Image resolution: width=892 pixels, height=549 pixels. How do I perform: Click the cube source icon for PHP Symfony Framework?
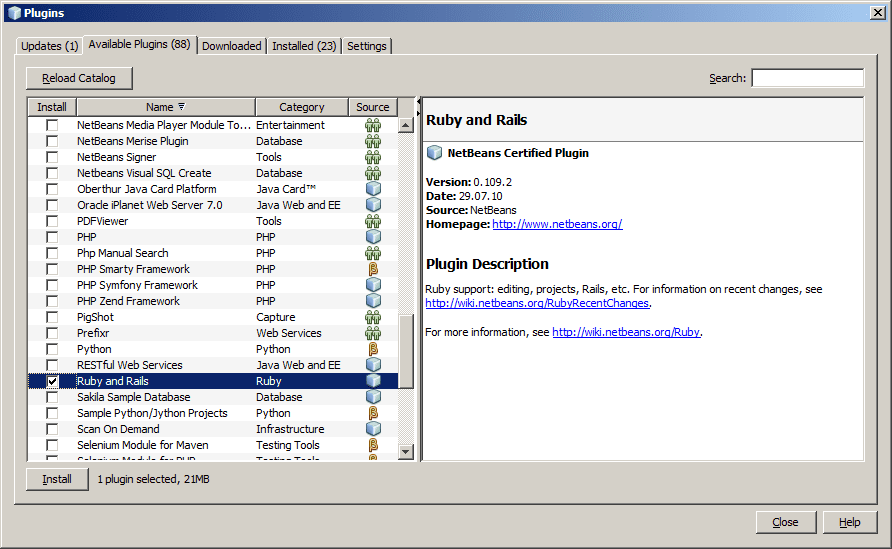pos(373,285)
